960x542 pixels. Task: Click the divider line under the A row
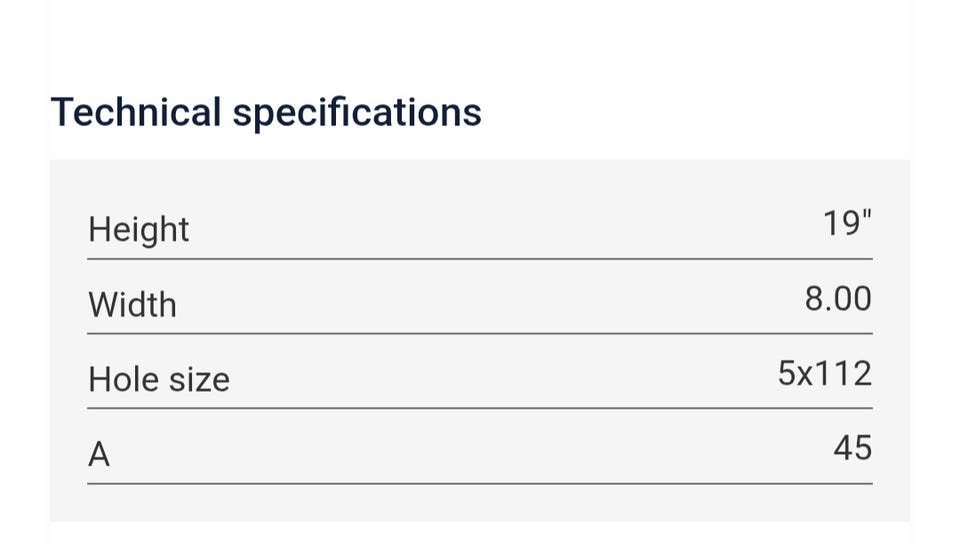(x=480, y=484)
